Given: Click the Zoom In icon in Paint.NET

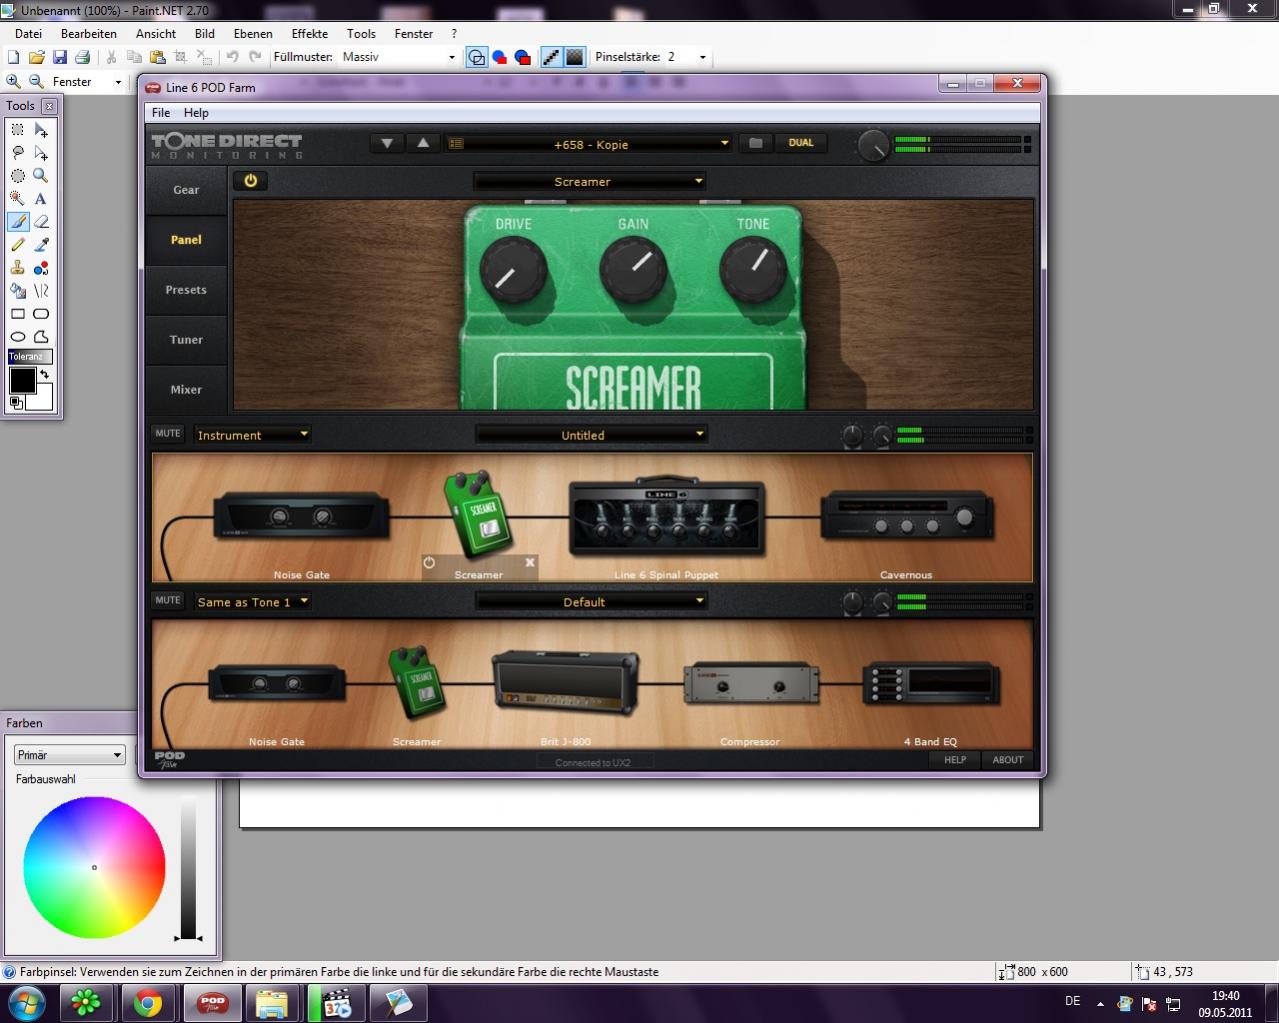Looking at the screenshot, I should (14, 82).
